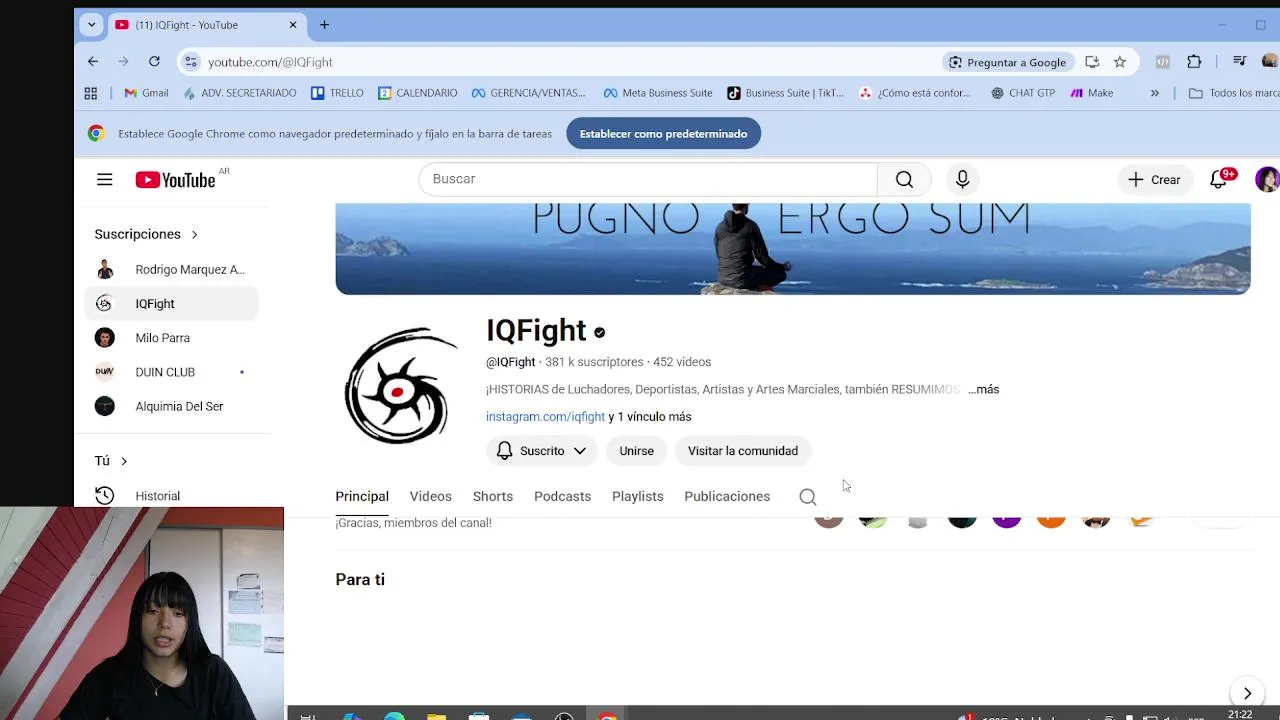Image resolution: width=1280 pixels, height=720 pixels.
Task: Open apps grid in bookmarks bar
Action: click(x=91, y=93)
